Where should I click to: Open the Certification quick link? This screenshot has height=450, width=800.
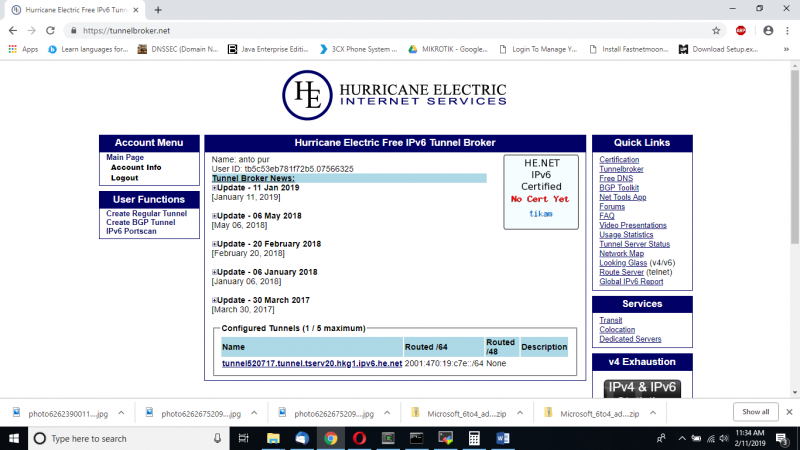pyautogui.click(x=619, y=160)
